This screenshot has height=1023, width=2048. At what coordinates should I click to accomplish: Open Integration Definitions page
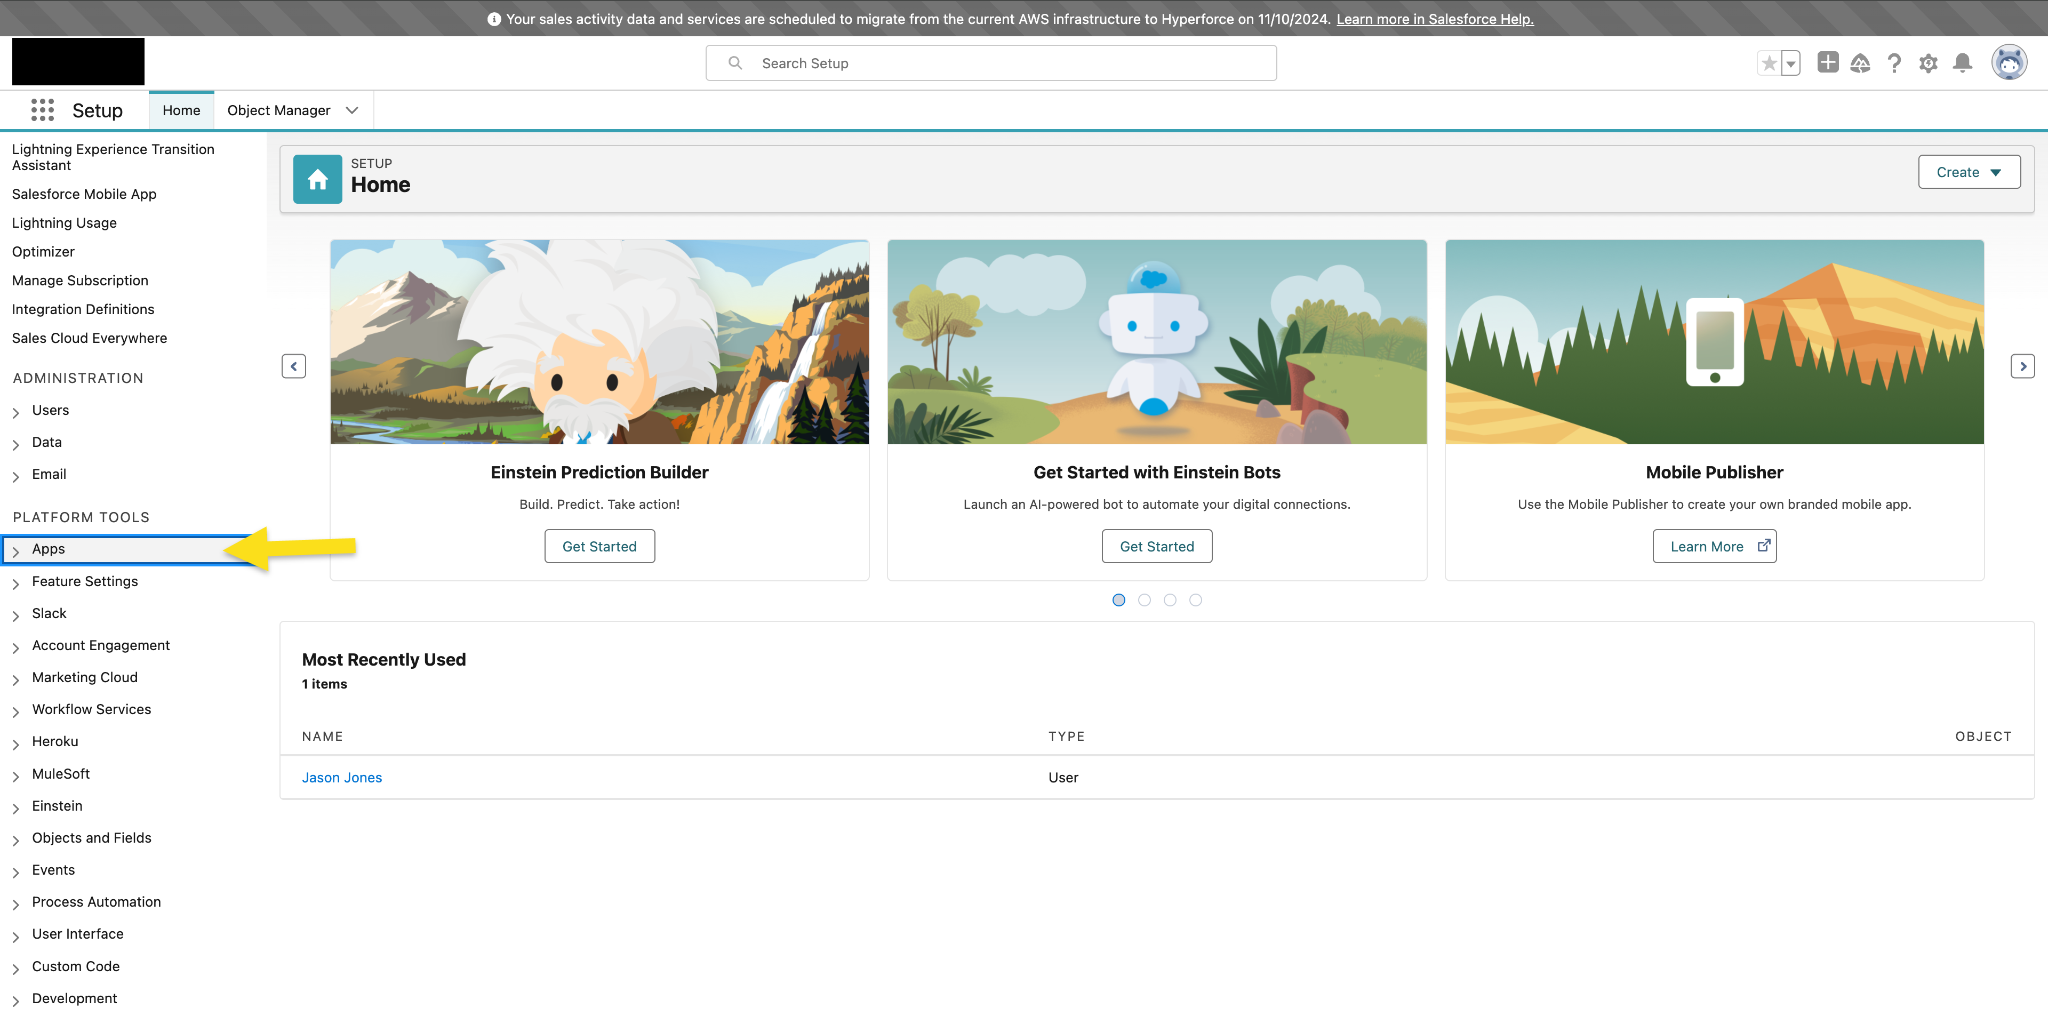coord(83,310)
